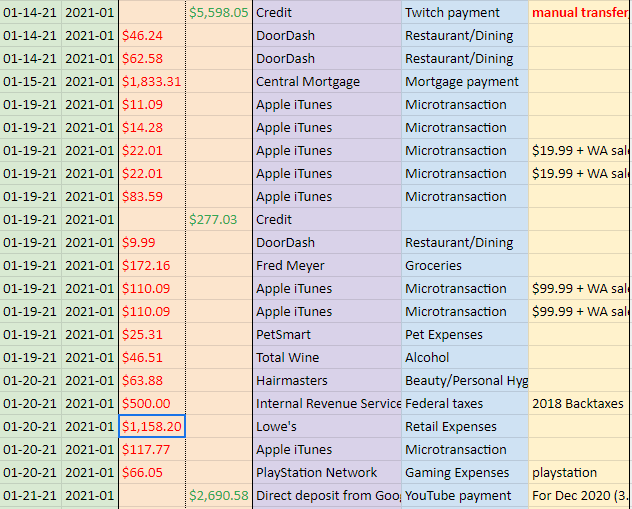Image resolution: width=632 pixels, height=509 pixels.
Task: Click the Pet Expenses category cell
Action: [x=465, y=334]
